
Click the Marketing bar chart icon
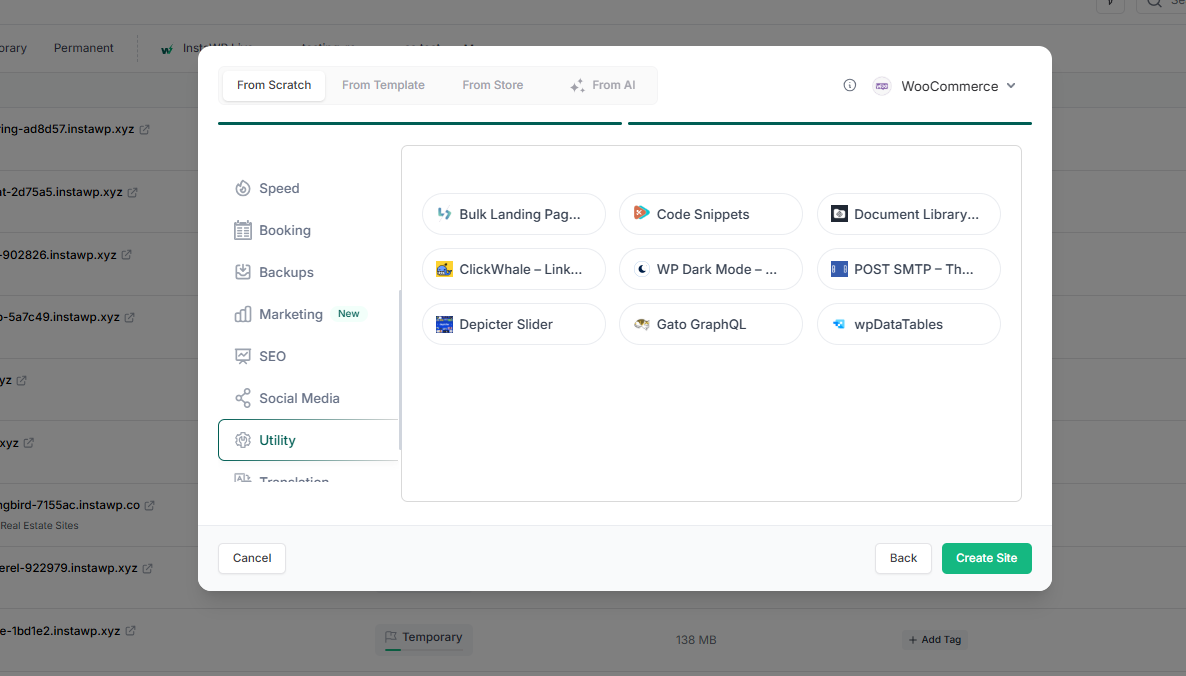coord(243,314)
